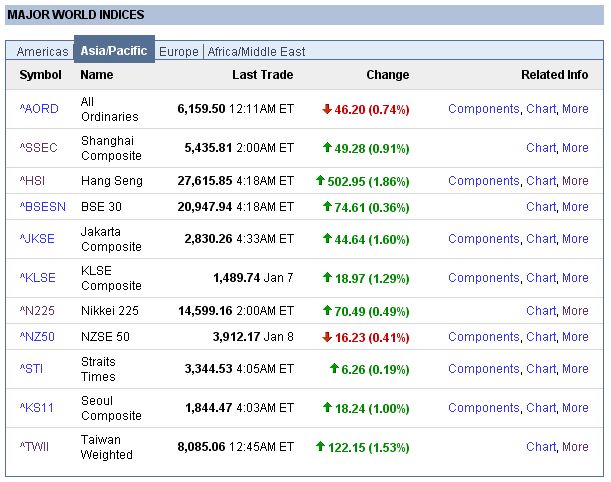Image resolution: width=611 pixels, height=482 pixels.
Task: Click the ^HSI symbol link
Action: point(32,181)
